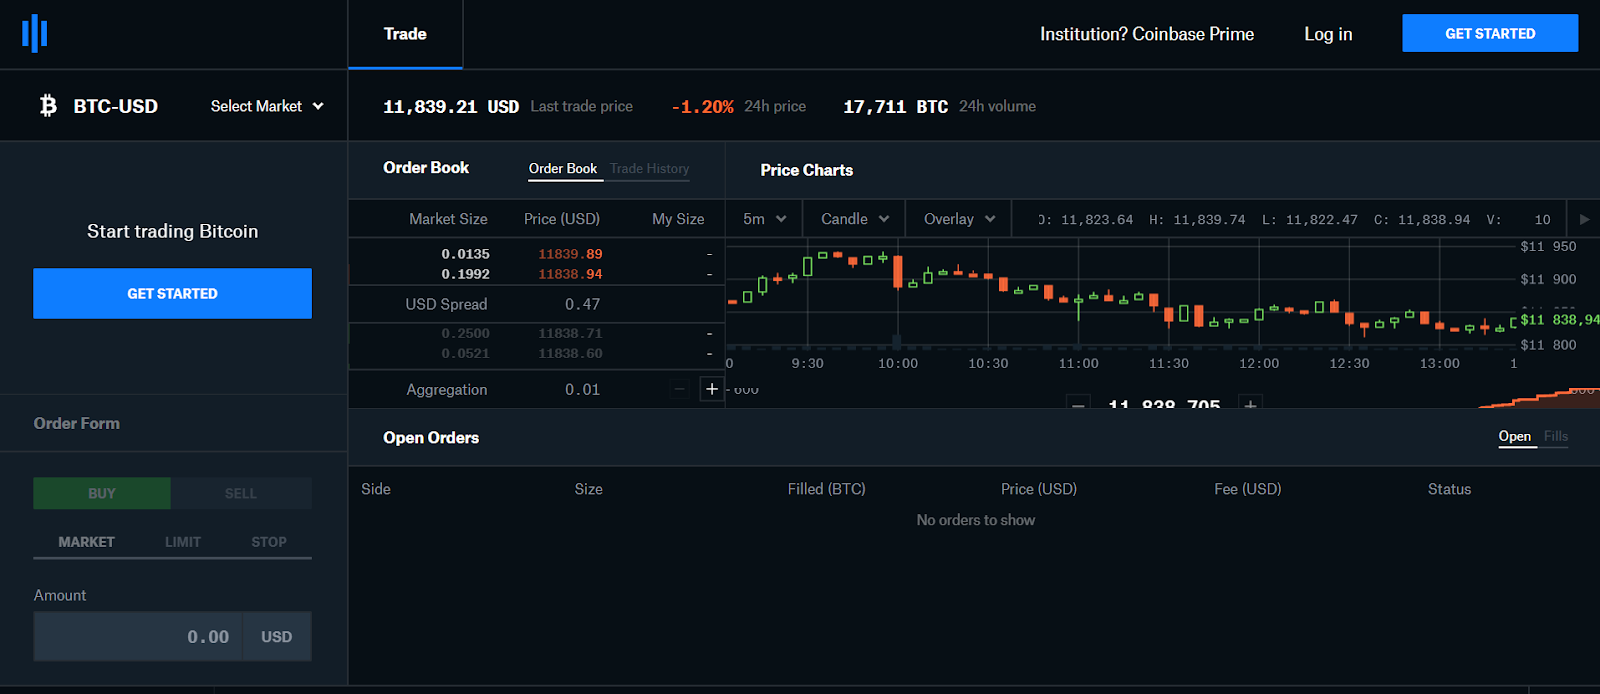Screen dimensions: 1600x694
Task: Click the Side column header
Action: click(x=376, y=489)
